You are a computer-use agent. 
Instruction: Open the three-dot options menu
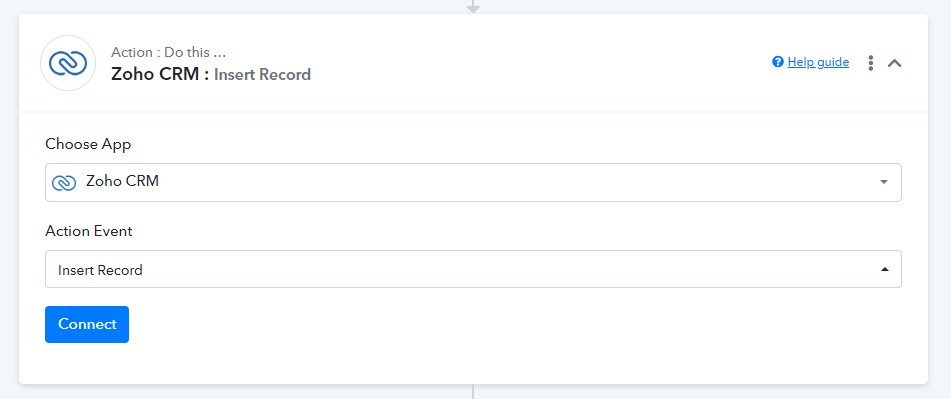[870, 62]
